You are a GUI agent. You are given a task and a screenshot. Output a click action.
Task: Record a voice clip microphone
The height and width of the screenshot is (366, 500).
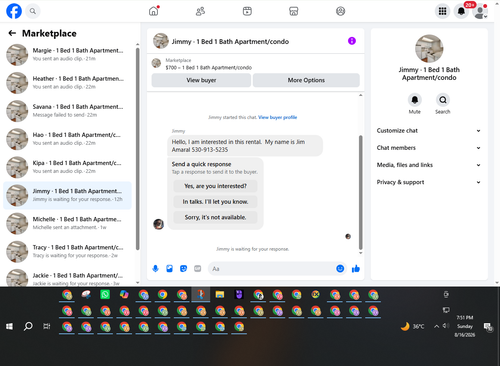click(155, 269)
